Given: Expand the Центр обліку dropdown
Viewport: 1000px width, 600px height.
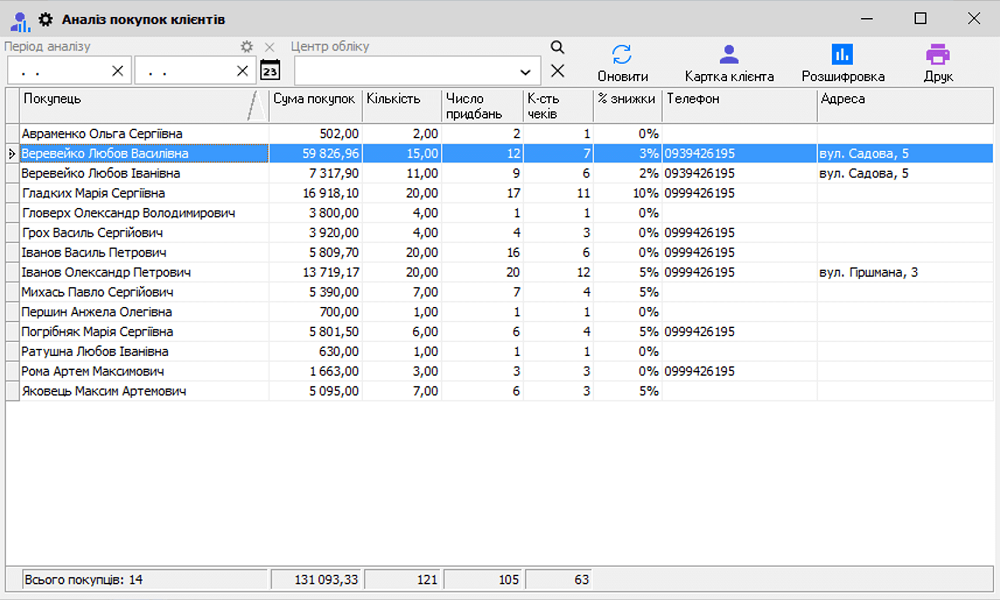Looking at the screenshot, I should 526,72.
